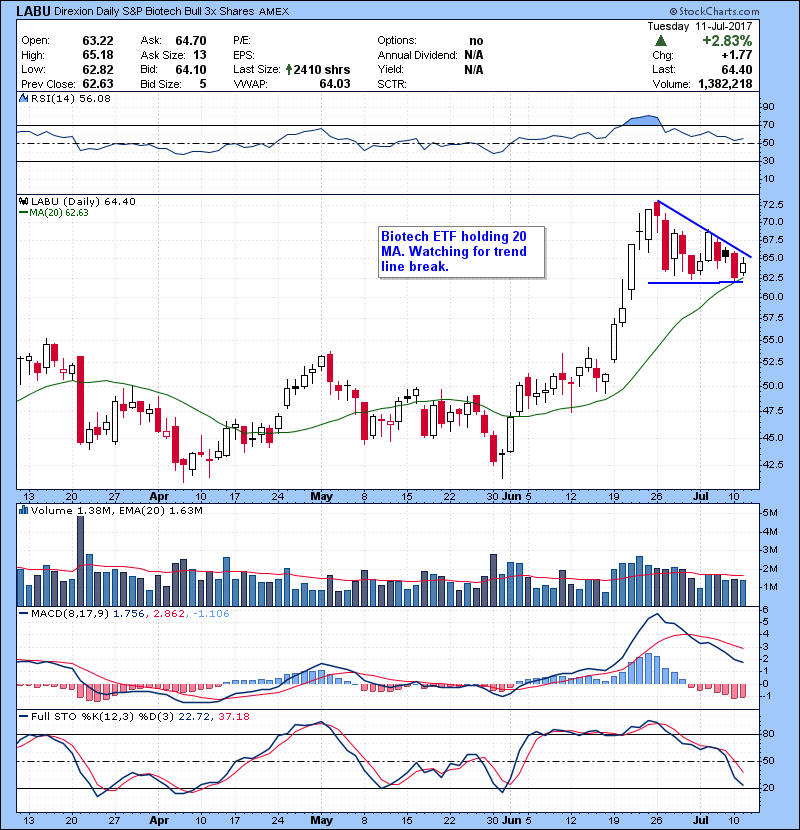The image size is (800, 830).
Task: Click the +2.83% percent change value
Action: coord(727,41)
